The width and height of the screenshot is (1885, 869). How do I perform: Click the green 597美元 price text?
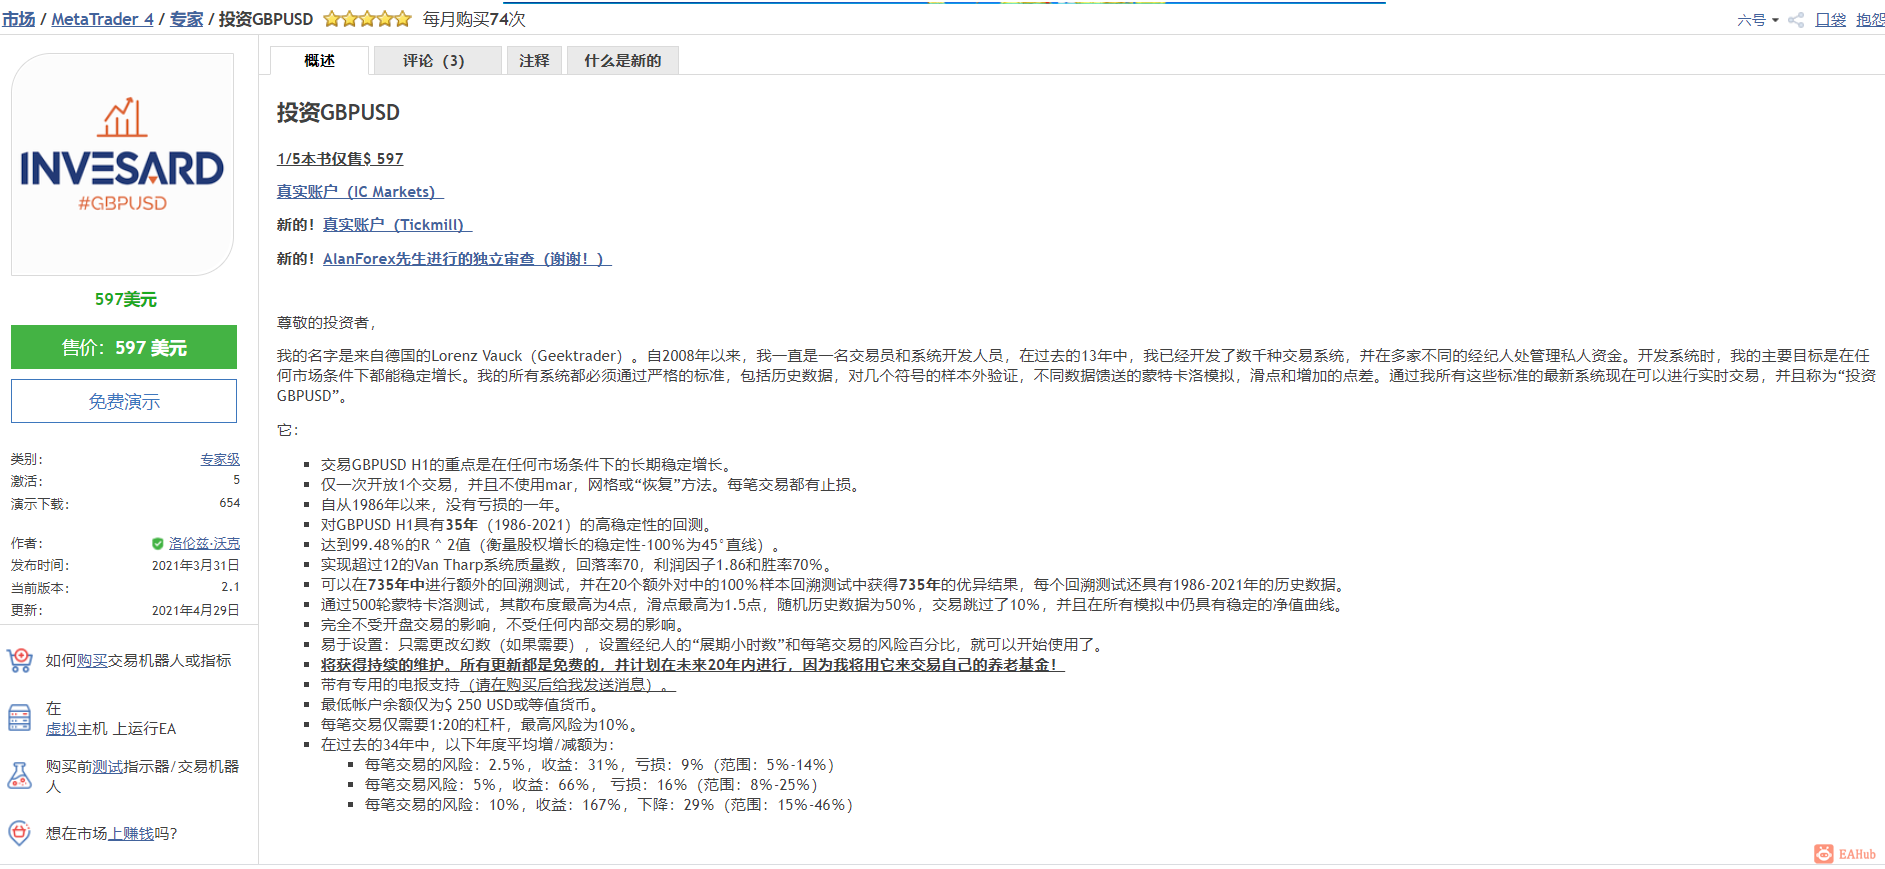125,299
